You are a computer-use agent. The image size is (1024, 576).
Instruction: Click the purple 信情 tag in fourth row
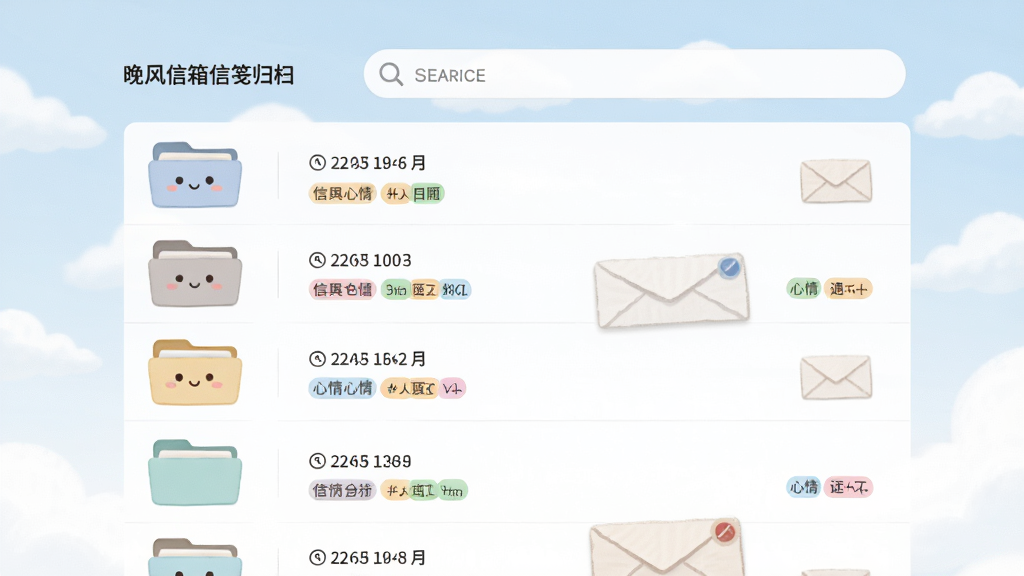[342, 490]
